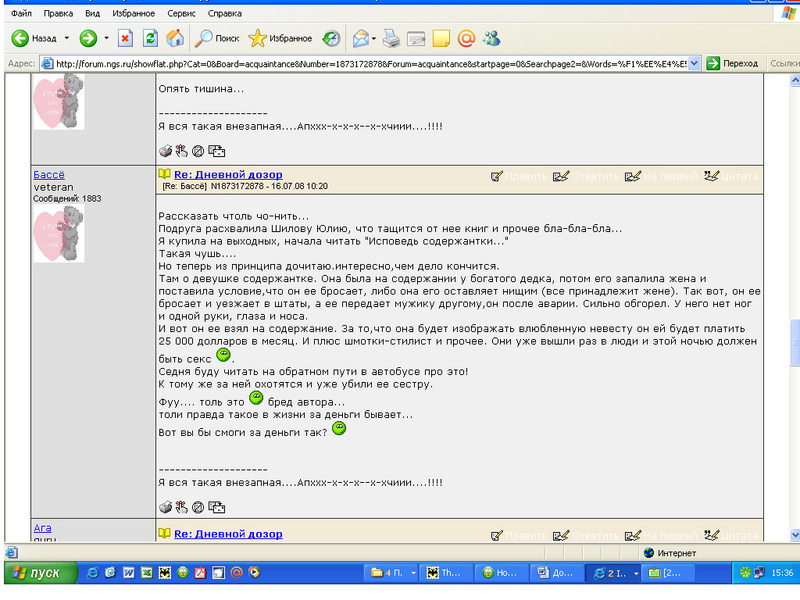Click the Переход go button

point(733,64)
